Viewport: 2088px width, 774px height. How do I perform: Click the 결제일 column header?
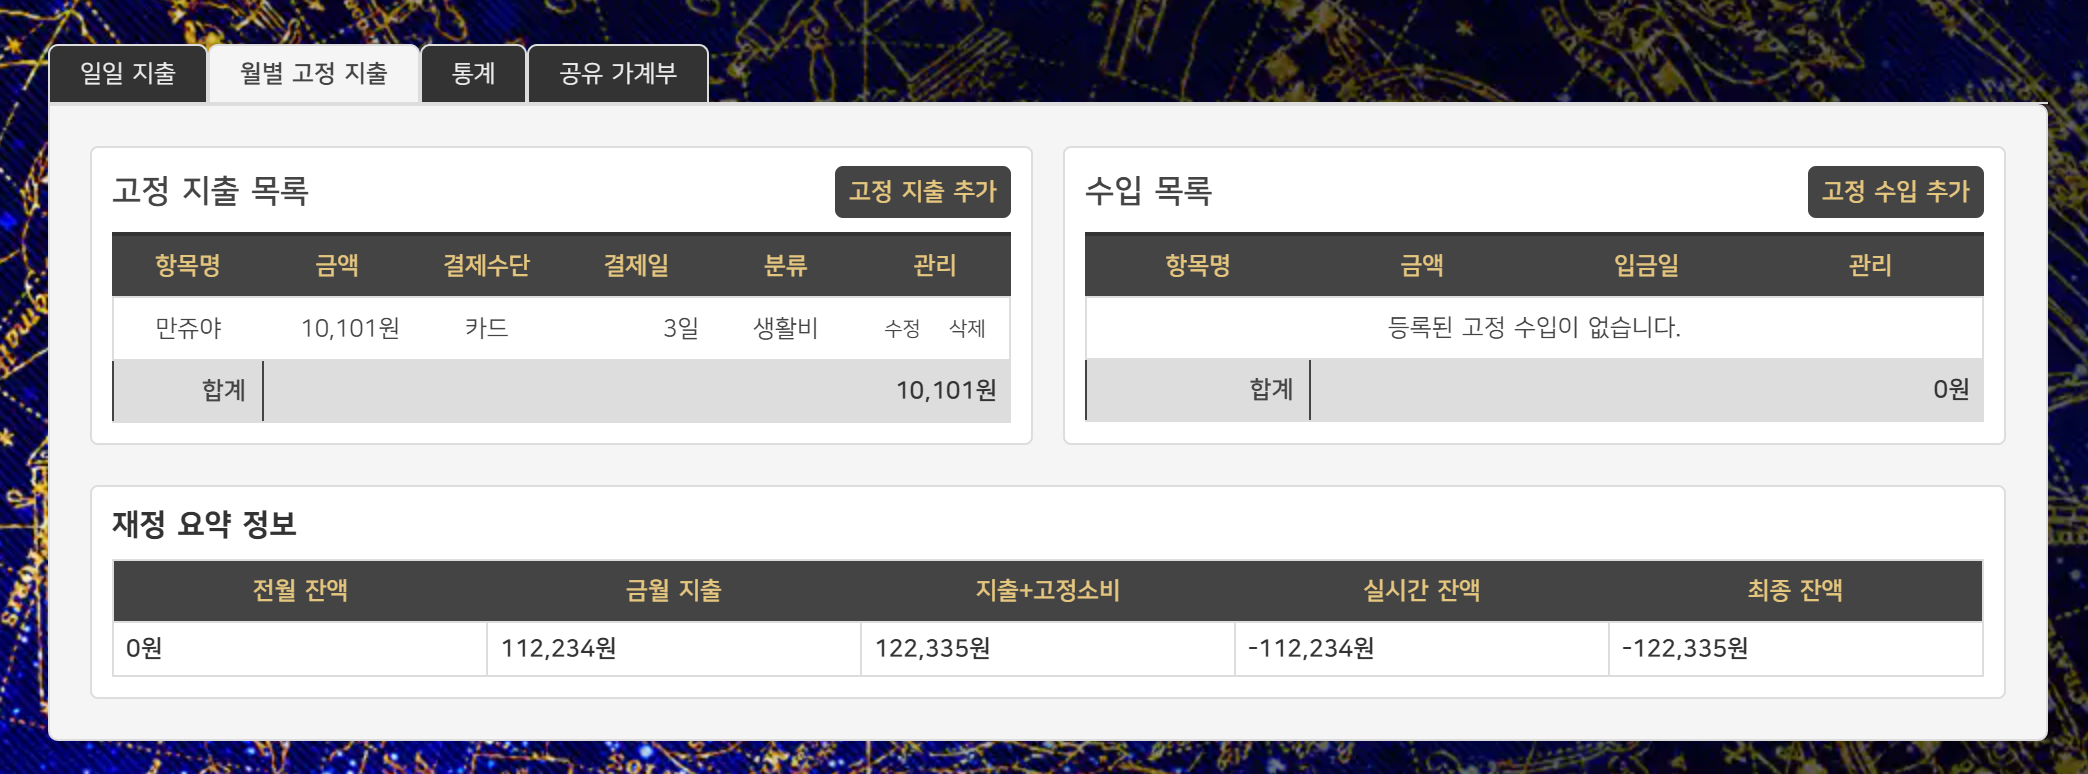coord(636,266)
